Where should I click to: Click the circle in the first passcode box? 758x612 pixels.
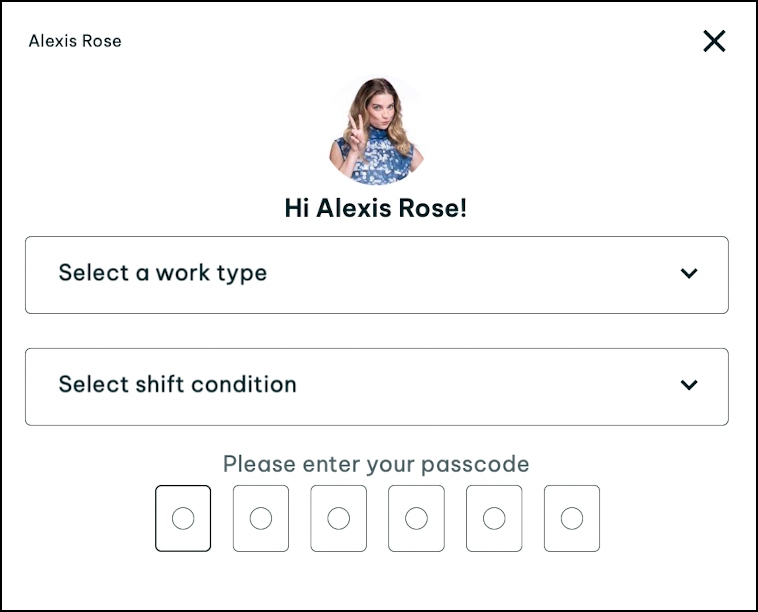click(183, 518)
